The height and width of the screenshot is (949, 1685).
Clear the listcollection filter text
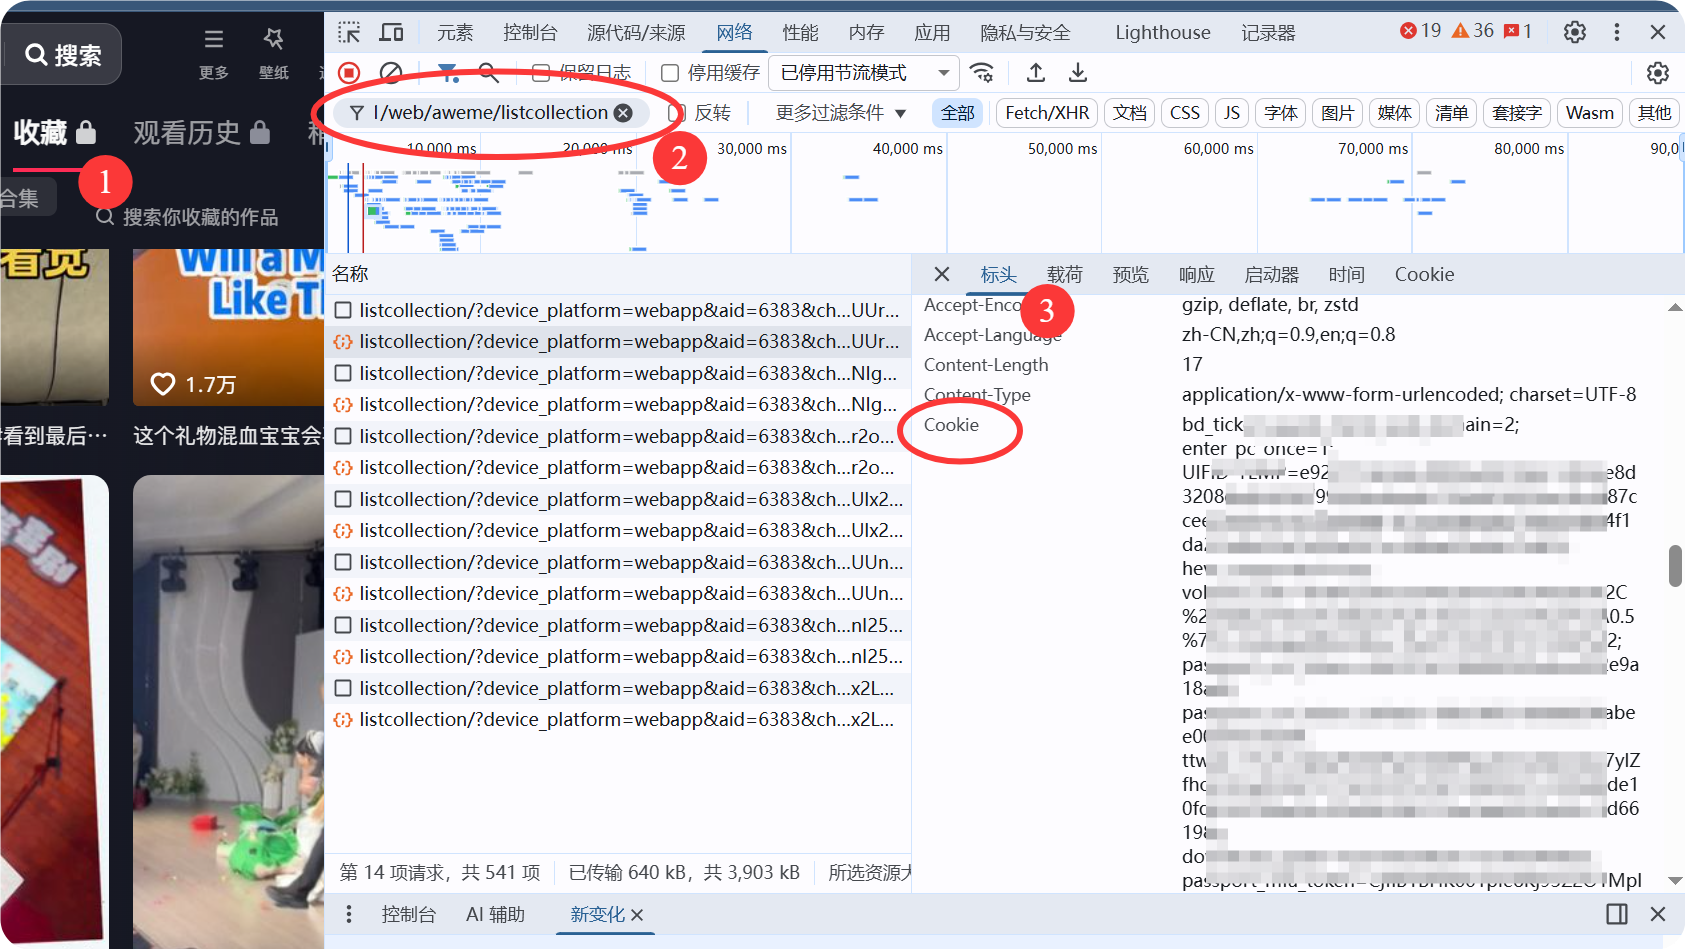coord(623,113)
